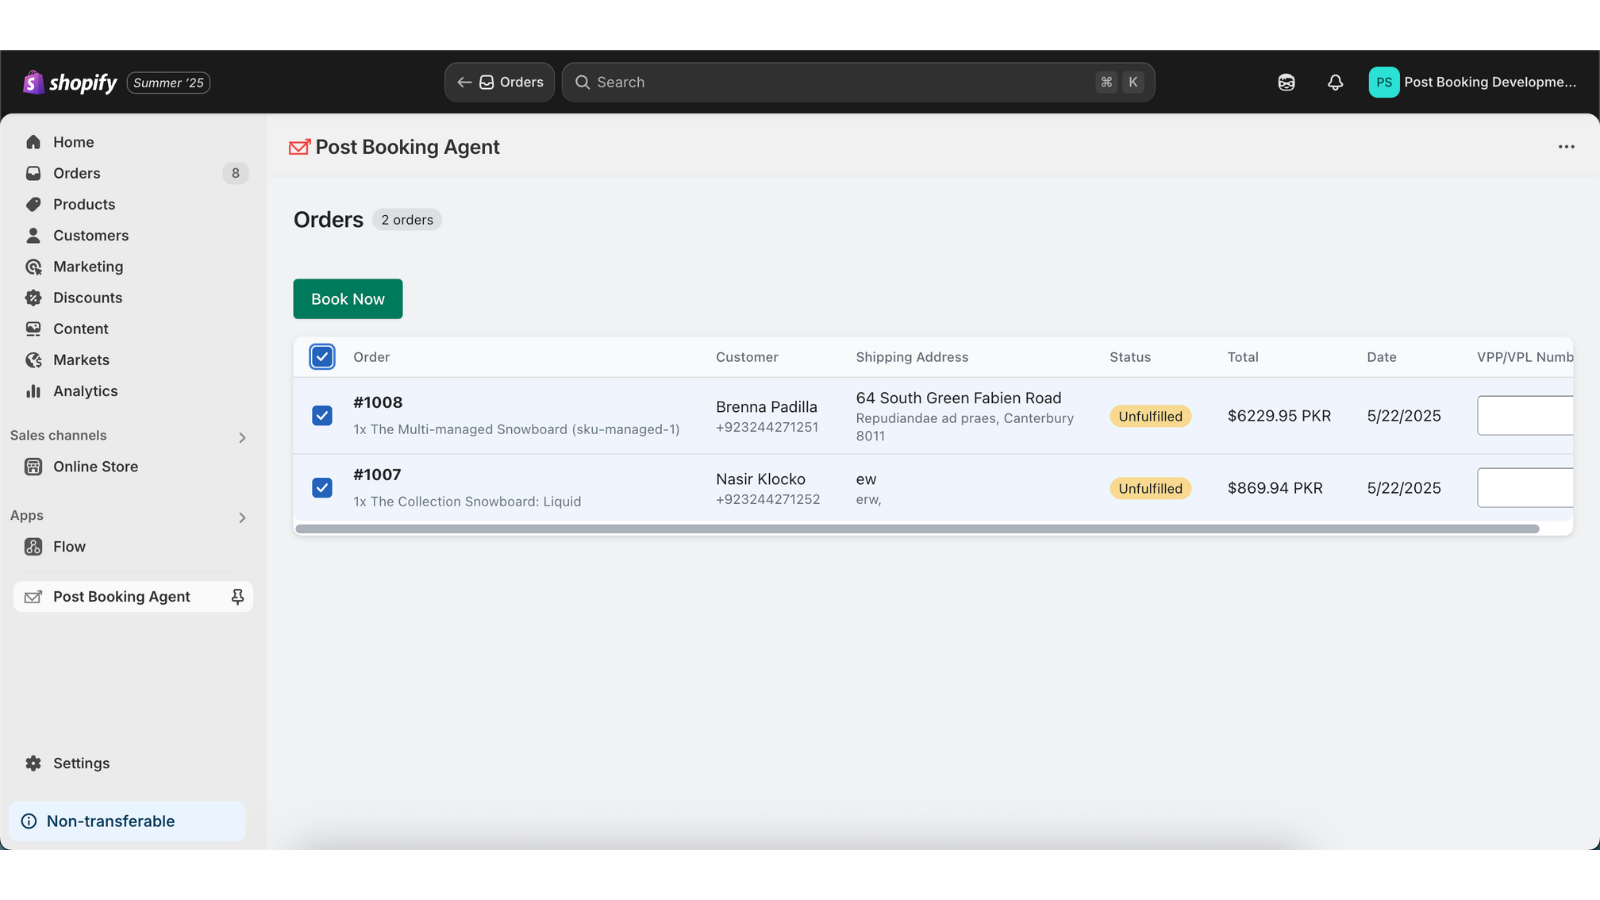Click the Settings gear icon
The image size is (1600, 900).
pyautogui.click(x=33, y=763)
